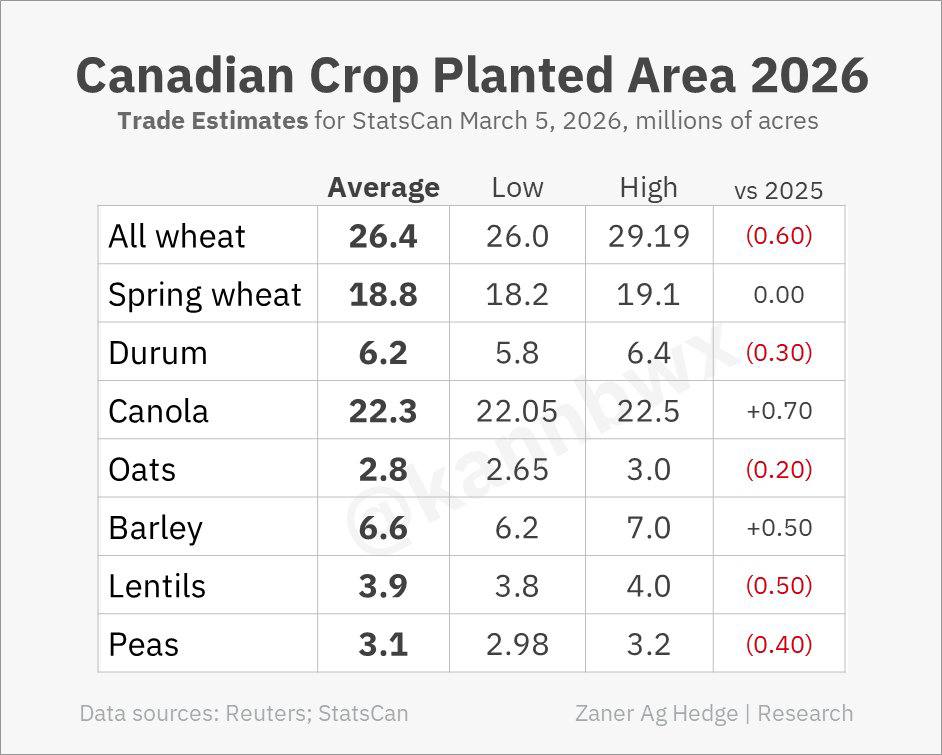Click the "Spring wheat" row label
942x755 pixels.
(x=205, y=295)
